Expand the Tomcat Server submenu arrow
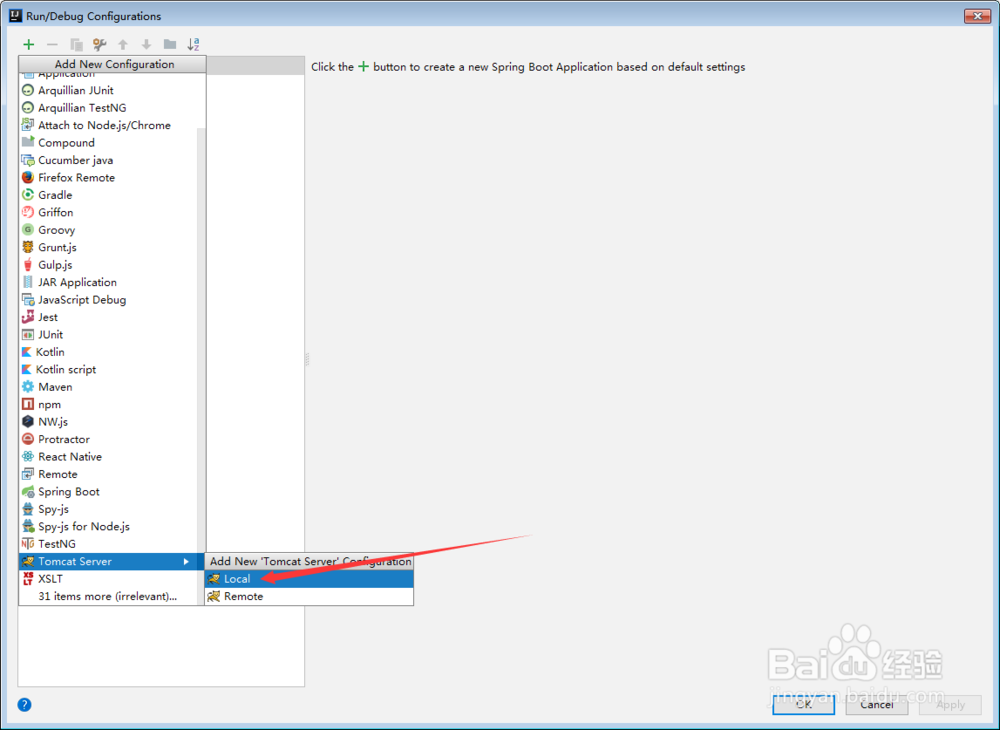 [x=186, y=562]
